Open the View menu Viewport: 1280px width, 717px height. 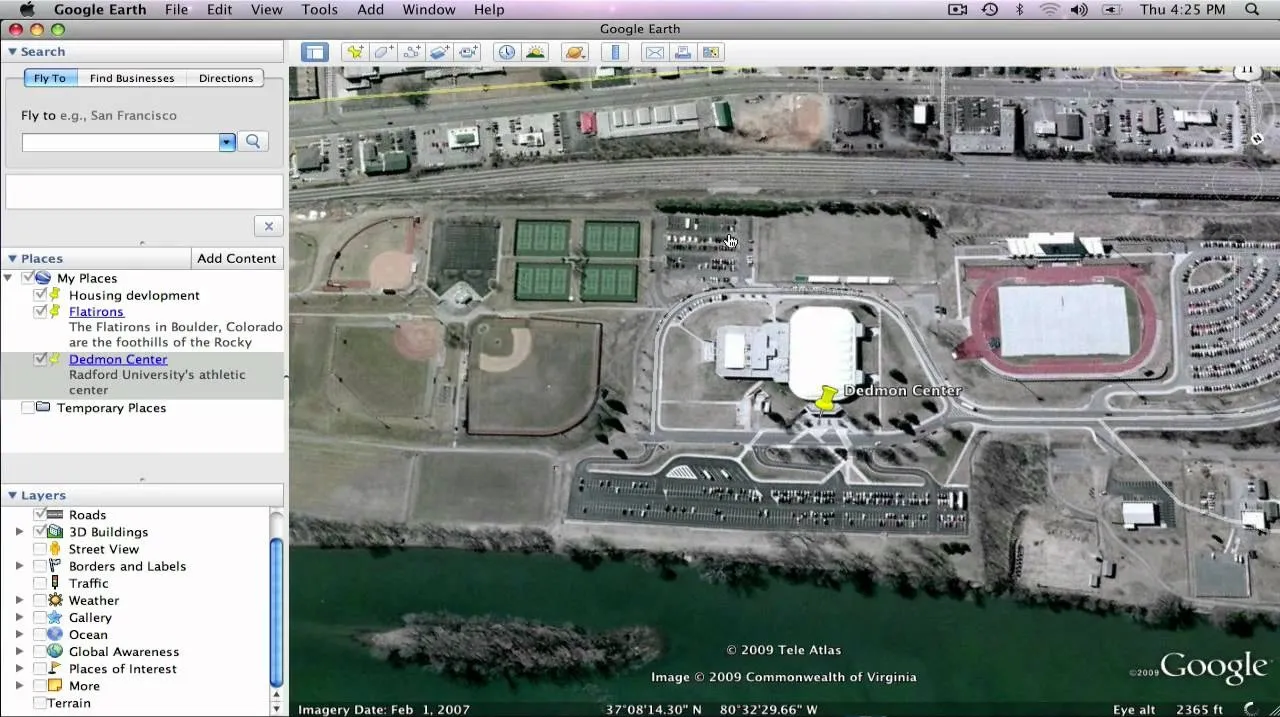coord(266,9)
